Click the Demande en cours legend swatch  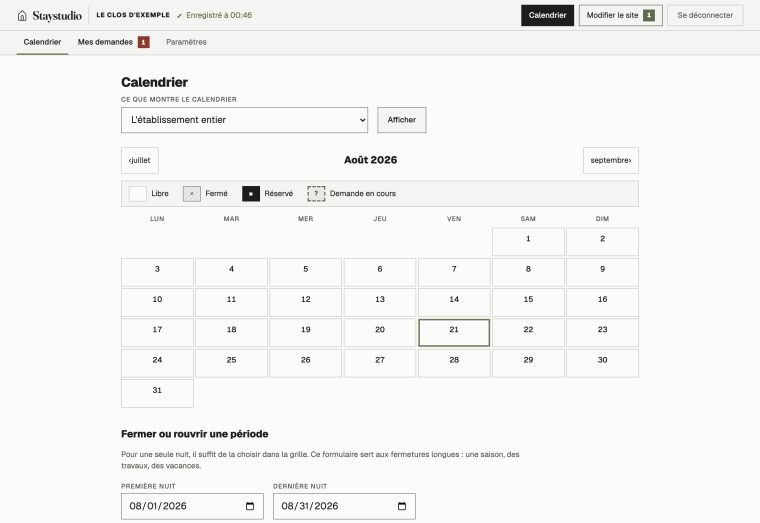point(316,193)
